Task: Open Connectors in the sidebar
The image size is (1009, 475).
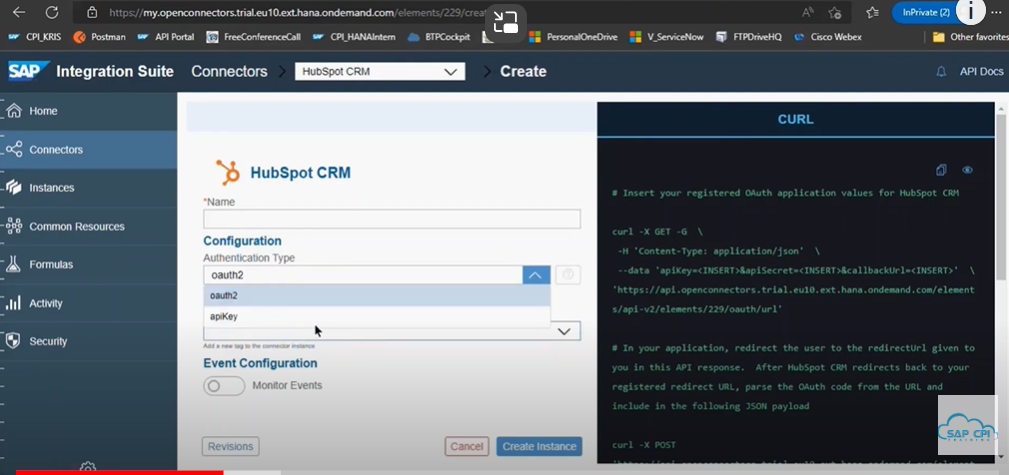Action: click(x=89, y=150)
